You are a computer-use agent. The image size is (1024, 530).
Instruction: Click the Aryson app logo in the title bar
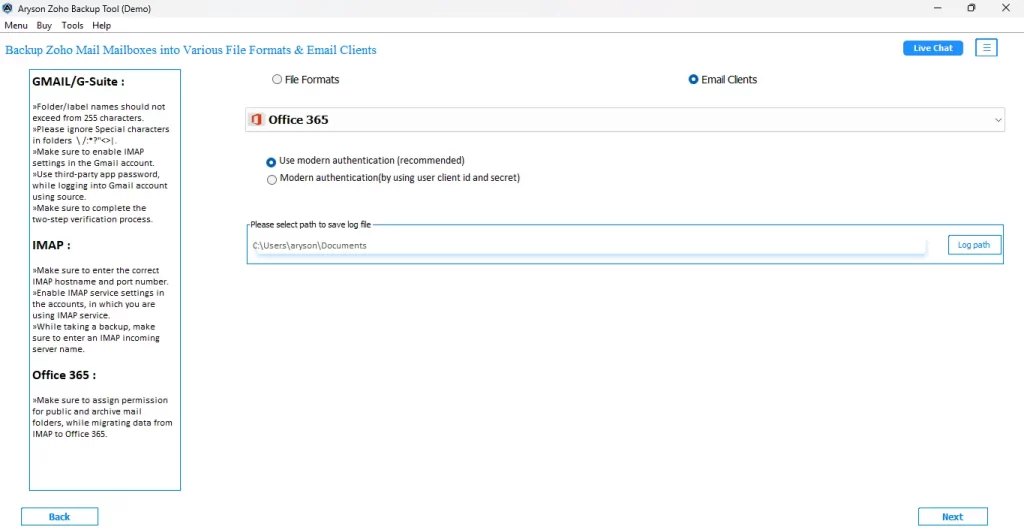click(x=8, y=8)
